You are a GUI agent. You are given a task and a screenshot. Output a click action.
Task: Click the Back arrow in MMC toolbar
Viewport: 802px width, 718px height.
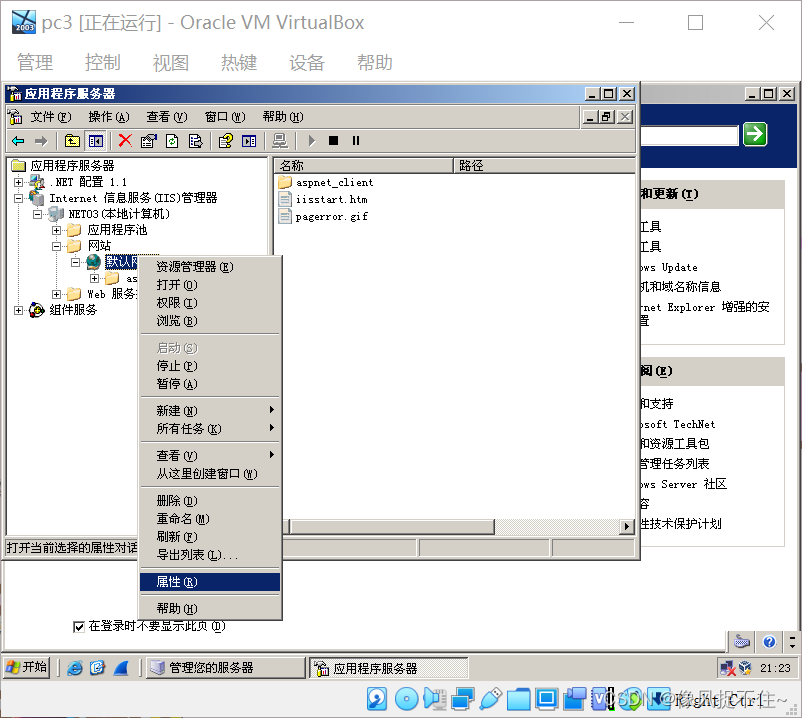point(18,141)
